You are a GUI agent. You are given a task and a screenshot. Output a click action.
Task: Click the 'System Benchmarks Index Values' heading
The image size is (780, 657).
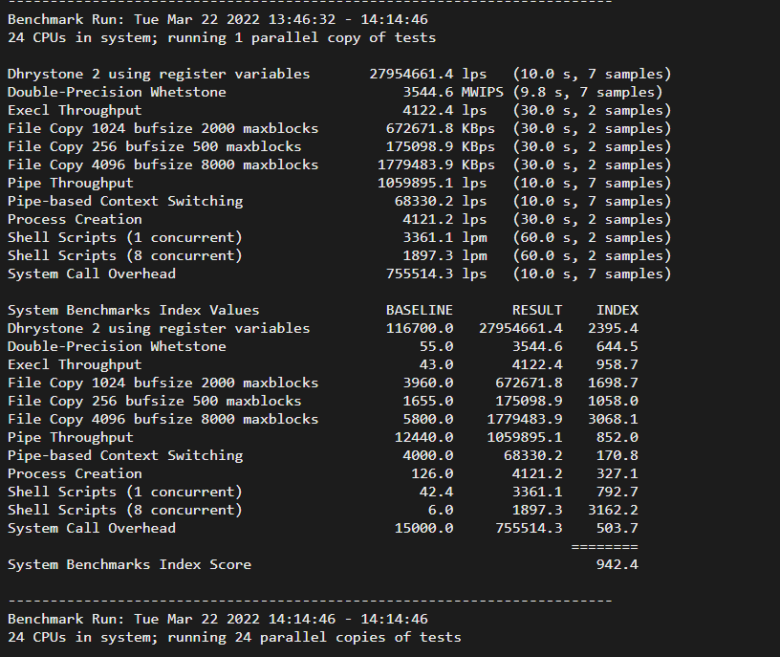pyautogui.click(x=133, y=310)
